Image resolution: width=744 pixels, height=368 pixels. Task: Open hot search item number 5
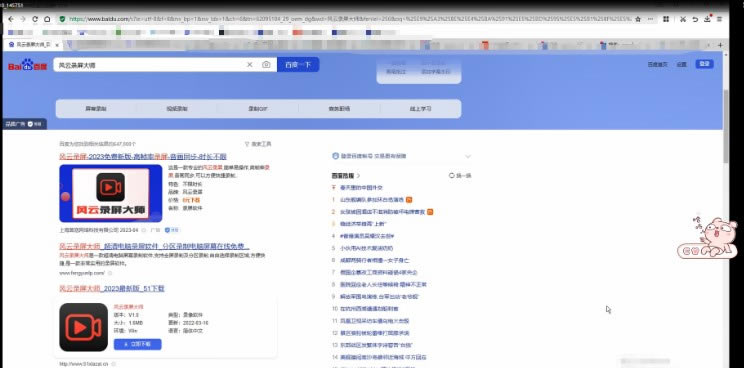pyautogui.click(x=366, y=248)
